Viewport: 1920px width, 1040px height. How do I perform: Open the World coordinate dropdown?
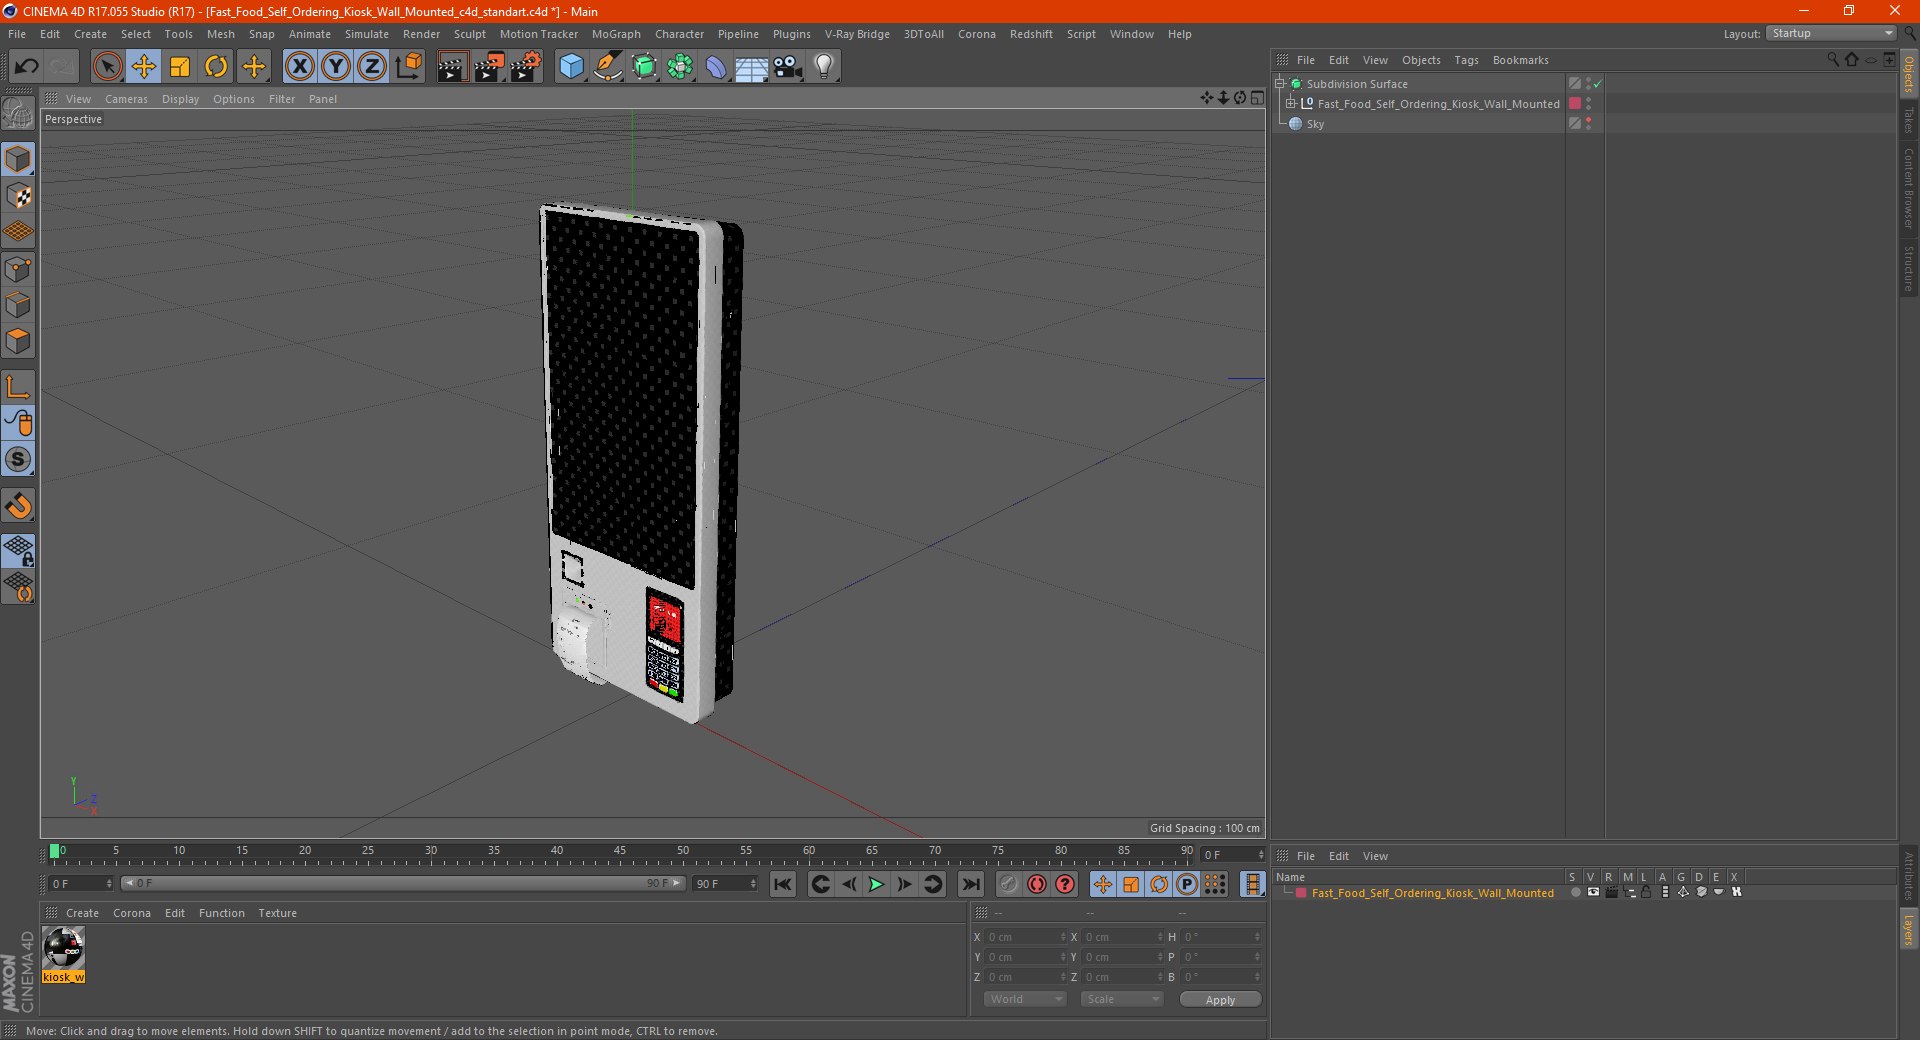(x=1025, y=999)
